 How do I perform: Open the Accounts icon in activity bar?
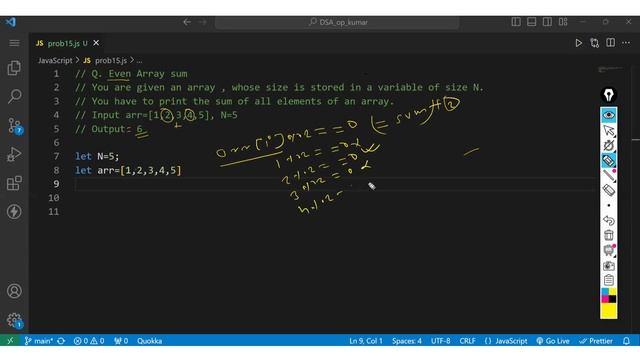(14, 291)
